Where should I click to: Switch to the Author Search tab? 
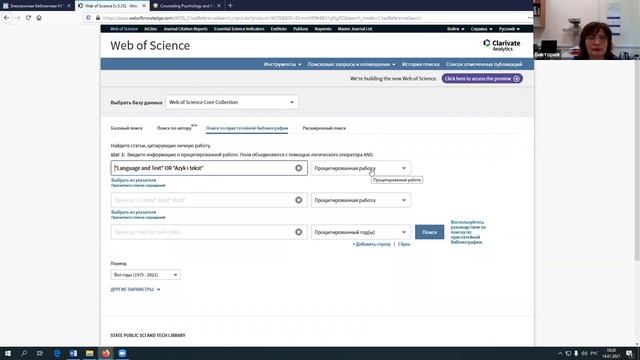click(174, 128)
